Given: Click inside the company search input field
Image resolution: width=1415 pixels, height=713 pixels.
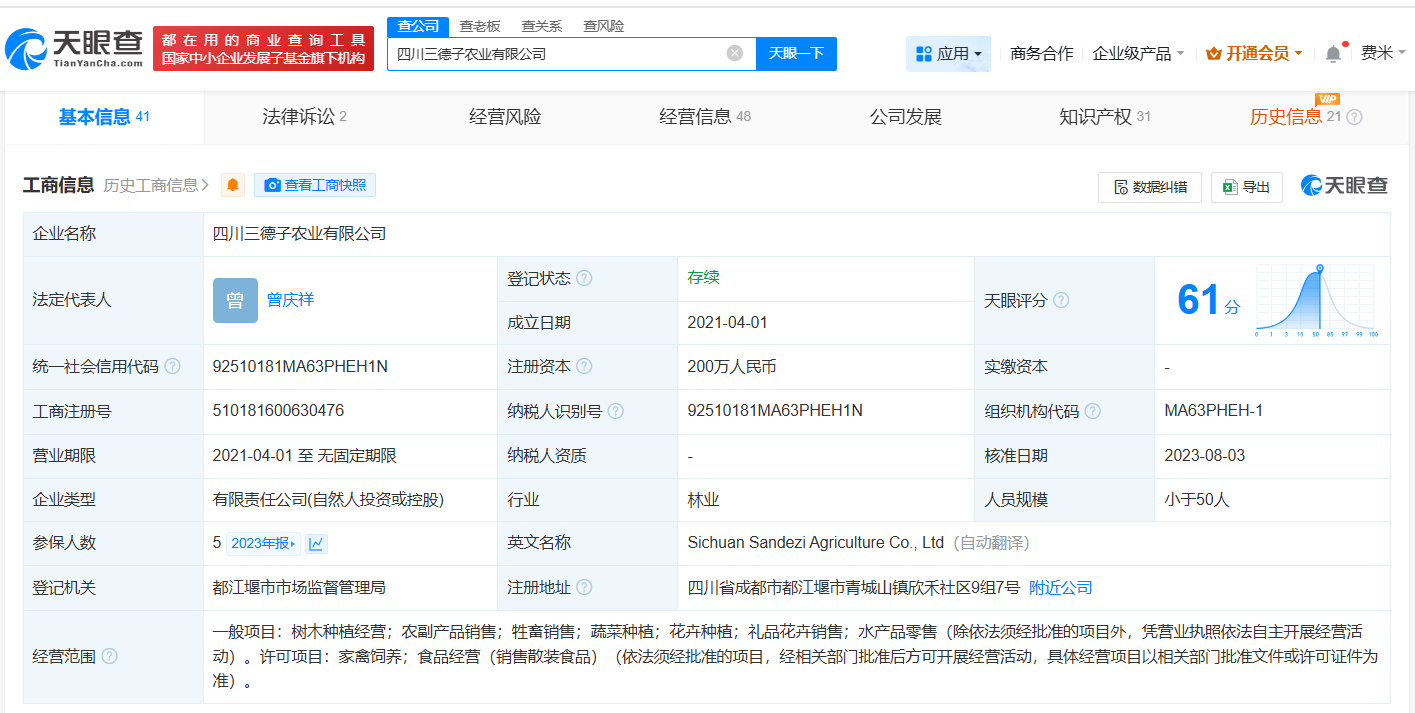Looking at the screenshot, I should coord(570,53).
